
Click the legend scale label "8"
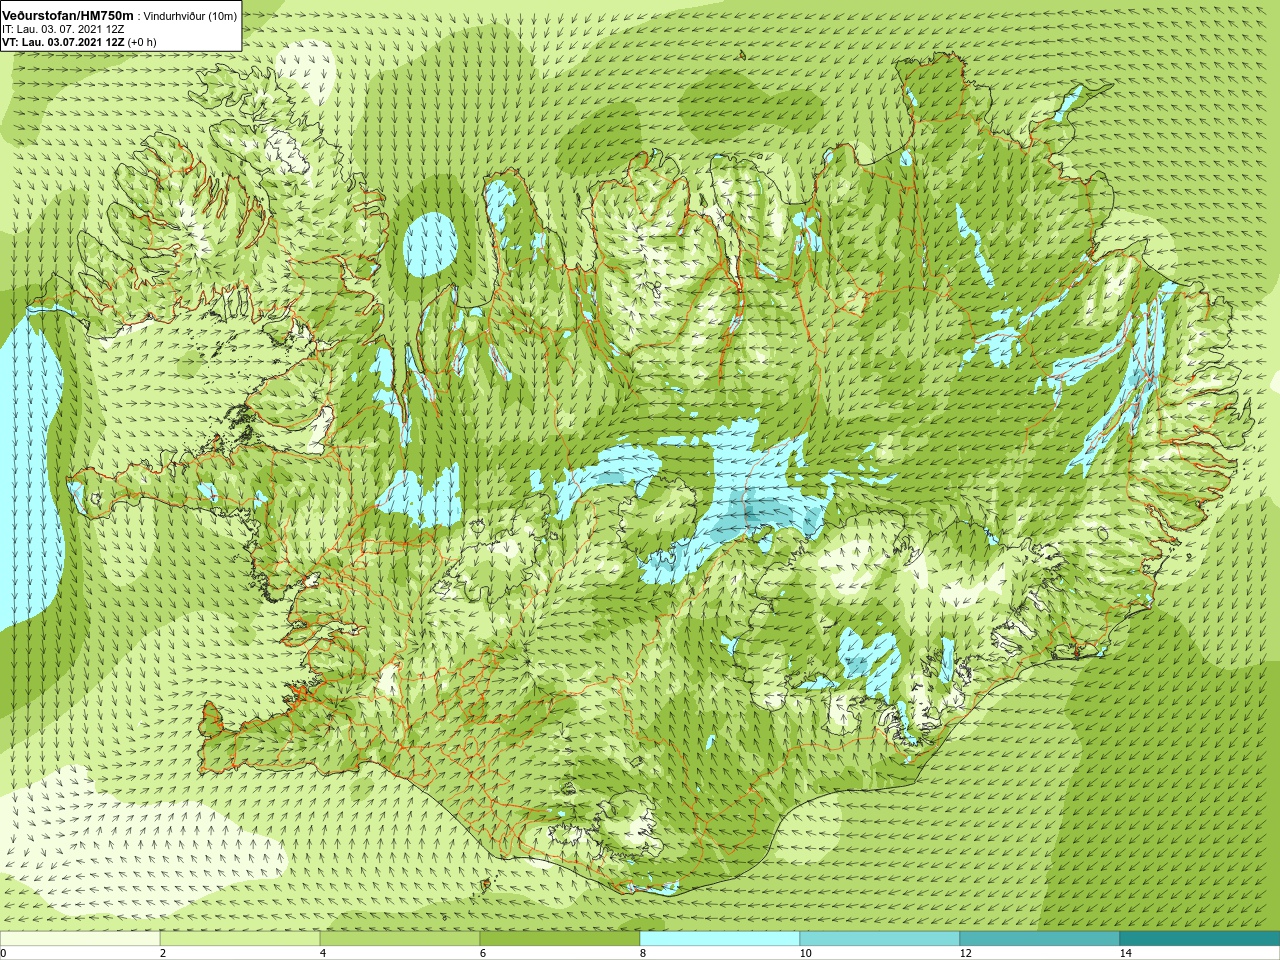pyautogui.click(x=643, y=954)
